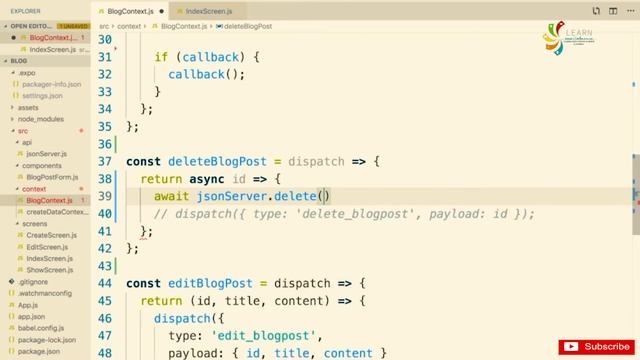
Task: Click the 'edit_blogpost' string on line 47
Action: [263, 336]
